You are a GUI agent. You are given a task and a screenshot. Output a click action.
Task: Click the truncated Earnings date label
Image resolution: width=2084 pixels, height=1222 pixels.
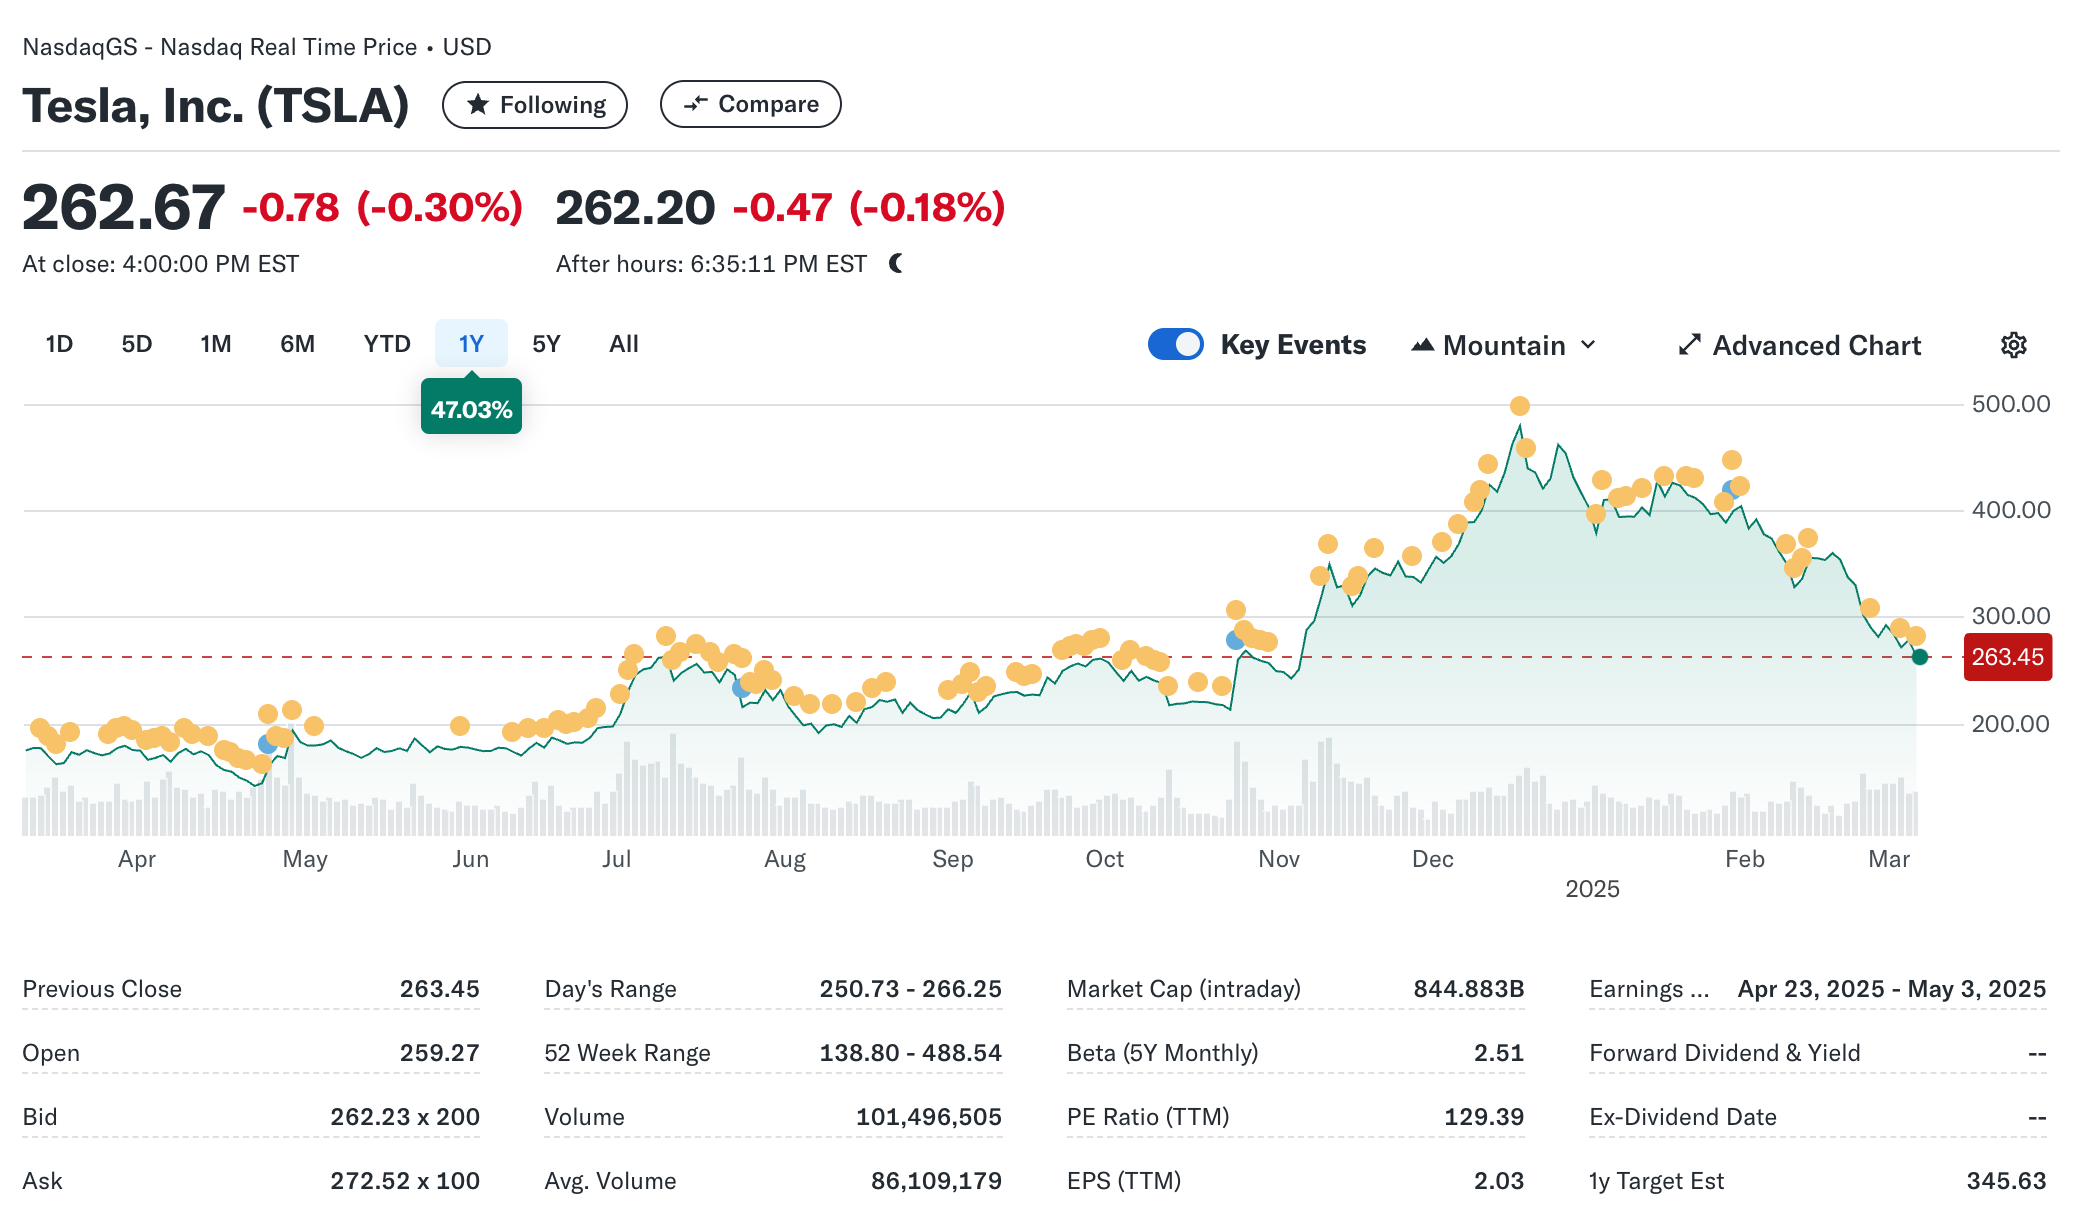(1649, 989)
